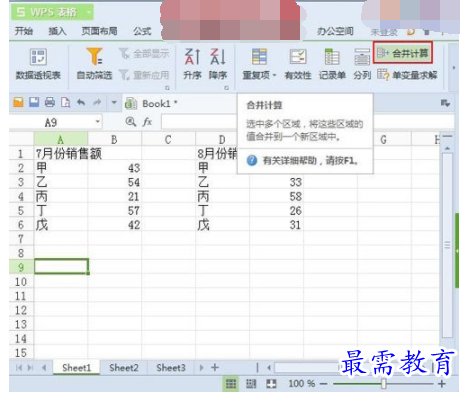The width and height of the screenshot is (463, 394).
Task: Switch to page break preview icon
Action: pos(251,384)
